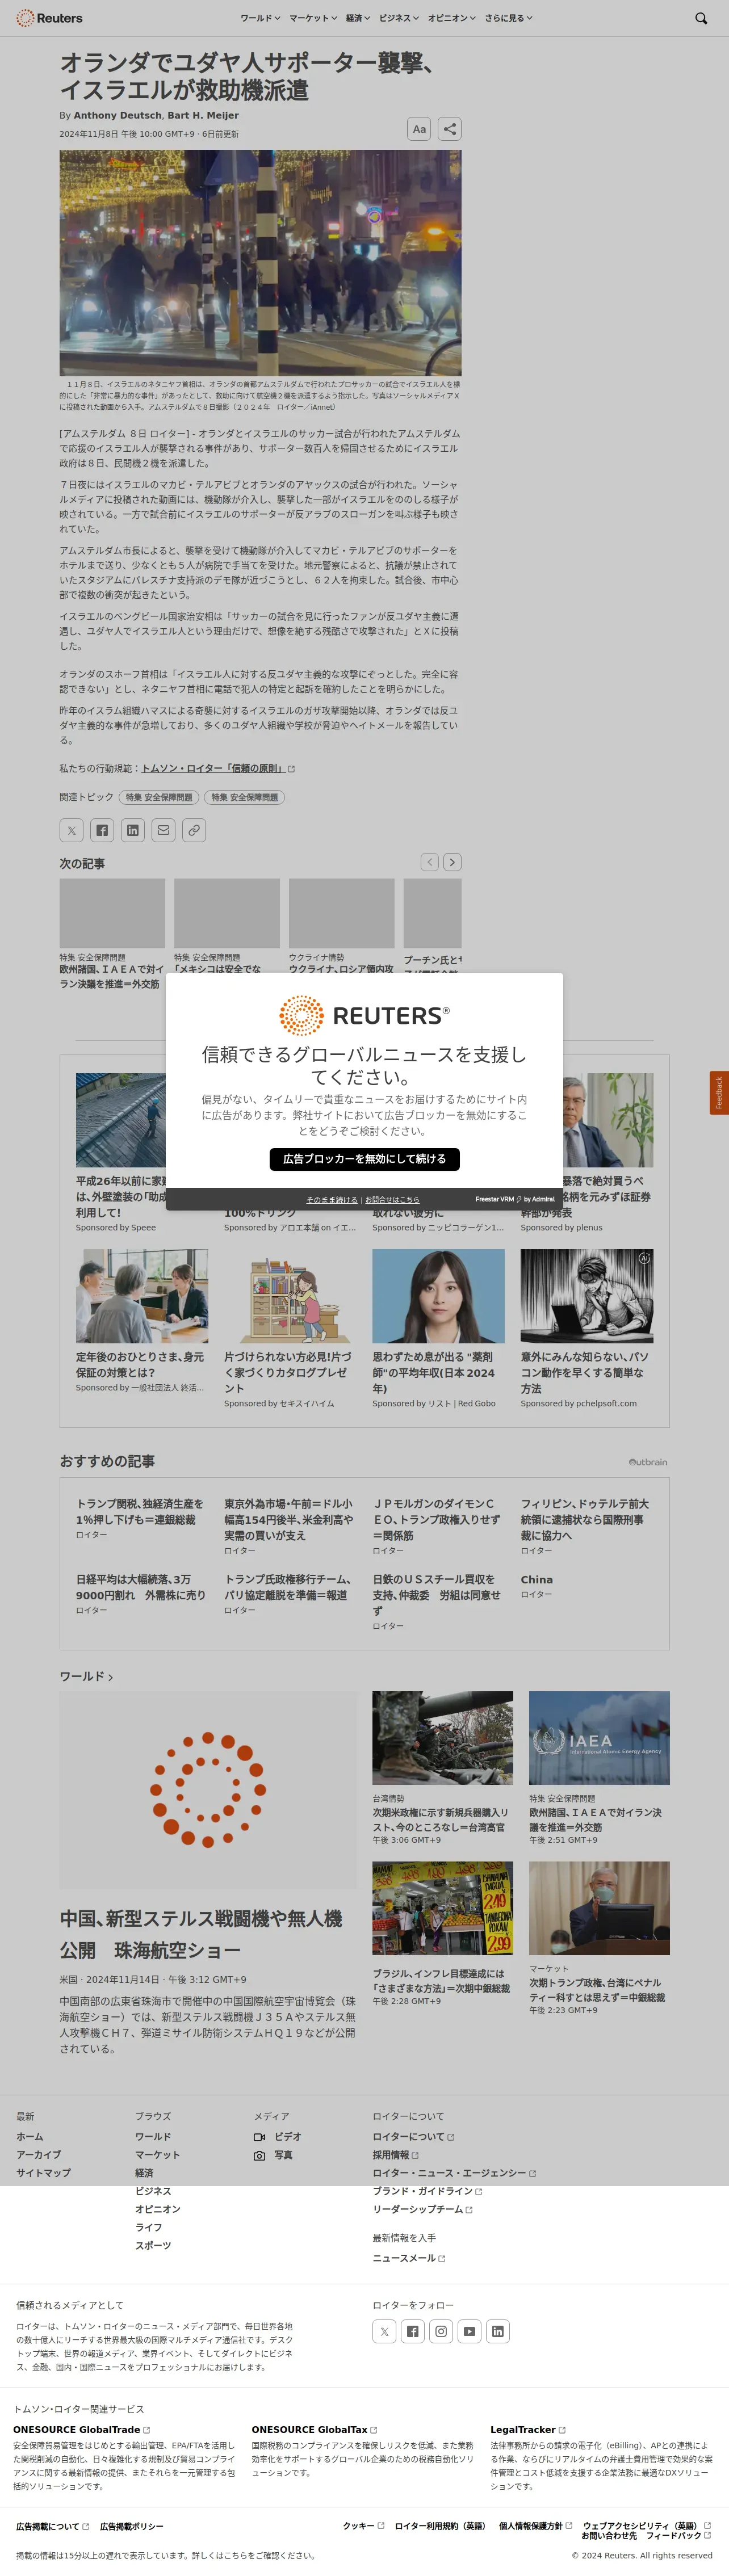Copy article link icon
Viewport: 729px width, 2576px height.
[194, 830]
